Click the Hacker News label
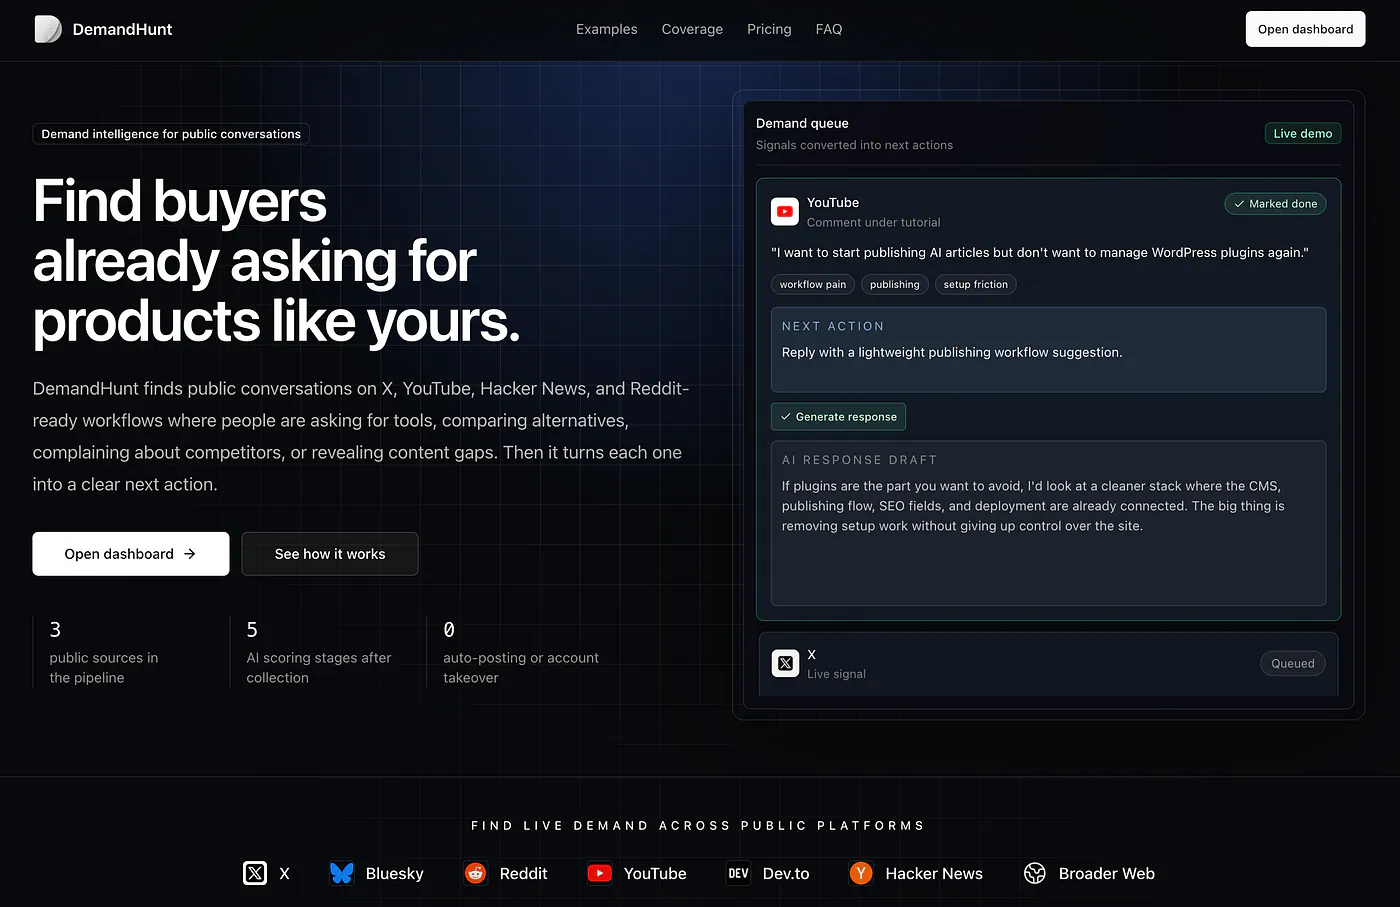 coord(934,873)
